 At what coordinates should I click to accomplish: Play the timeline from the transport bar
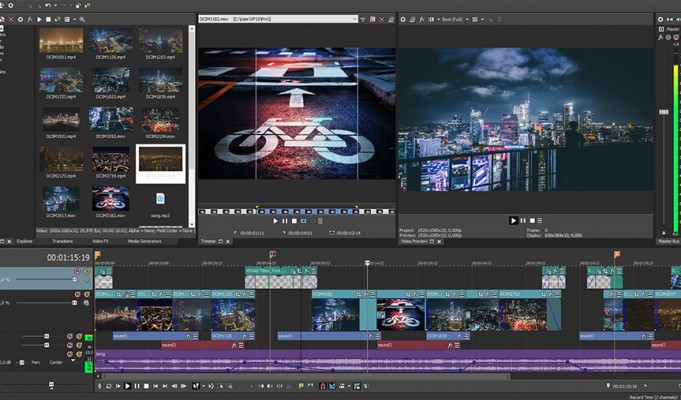pos(127,386)
